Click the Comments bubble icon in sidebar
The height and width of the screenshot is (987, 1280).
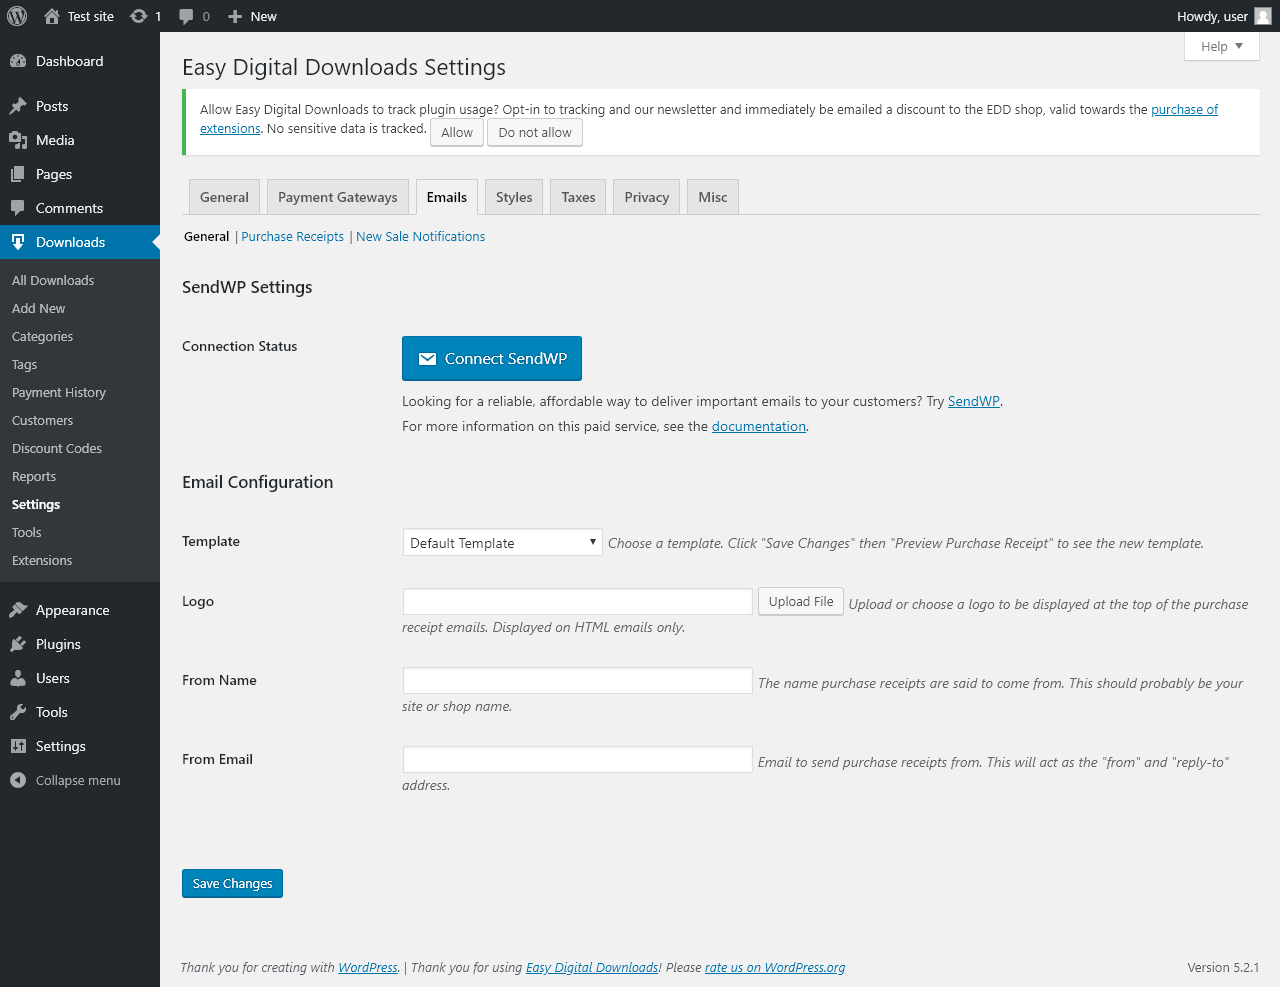click(18, 208)
